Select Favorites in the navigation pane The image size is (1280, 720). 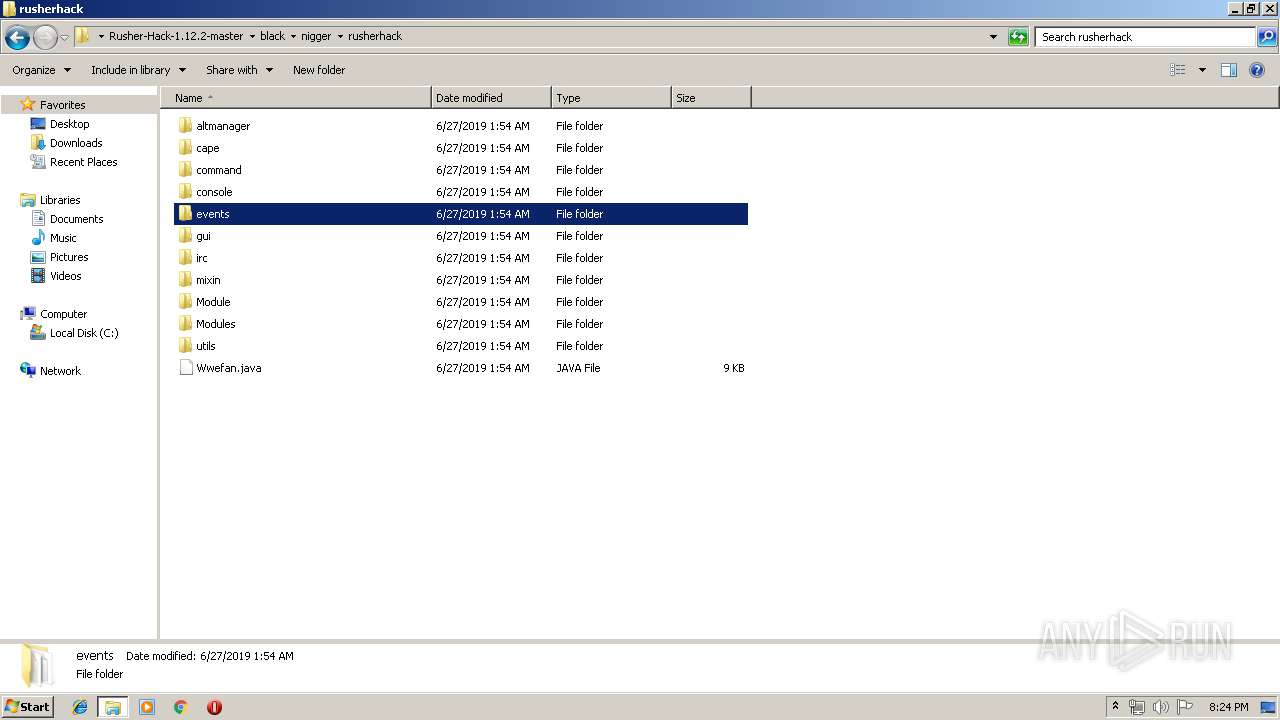(x=62, y=105)
